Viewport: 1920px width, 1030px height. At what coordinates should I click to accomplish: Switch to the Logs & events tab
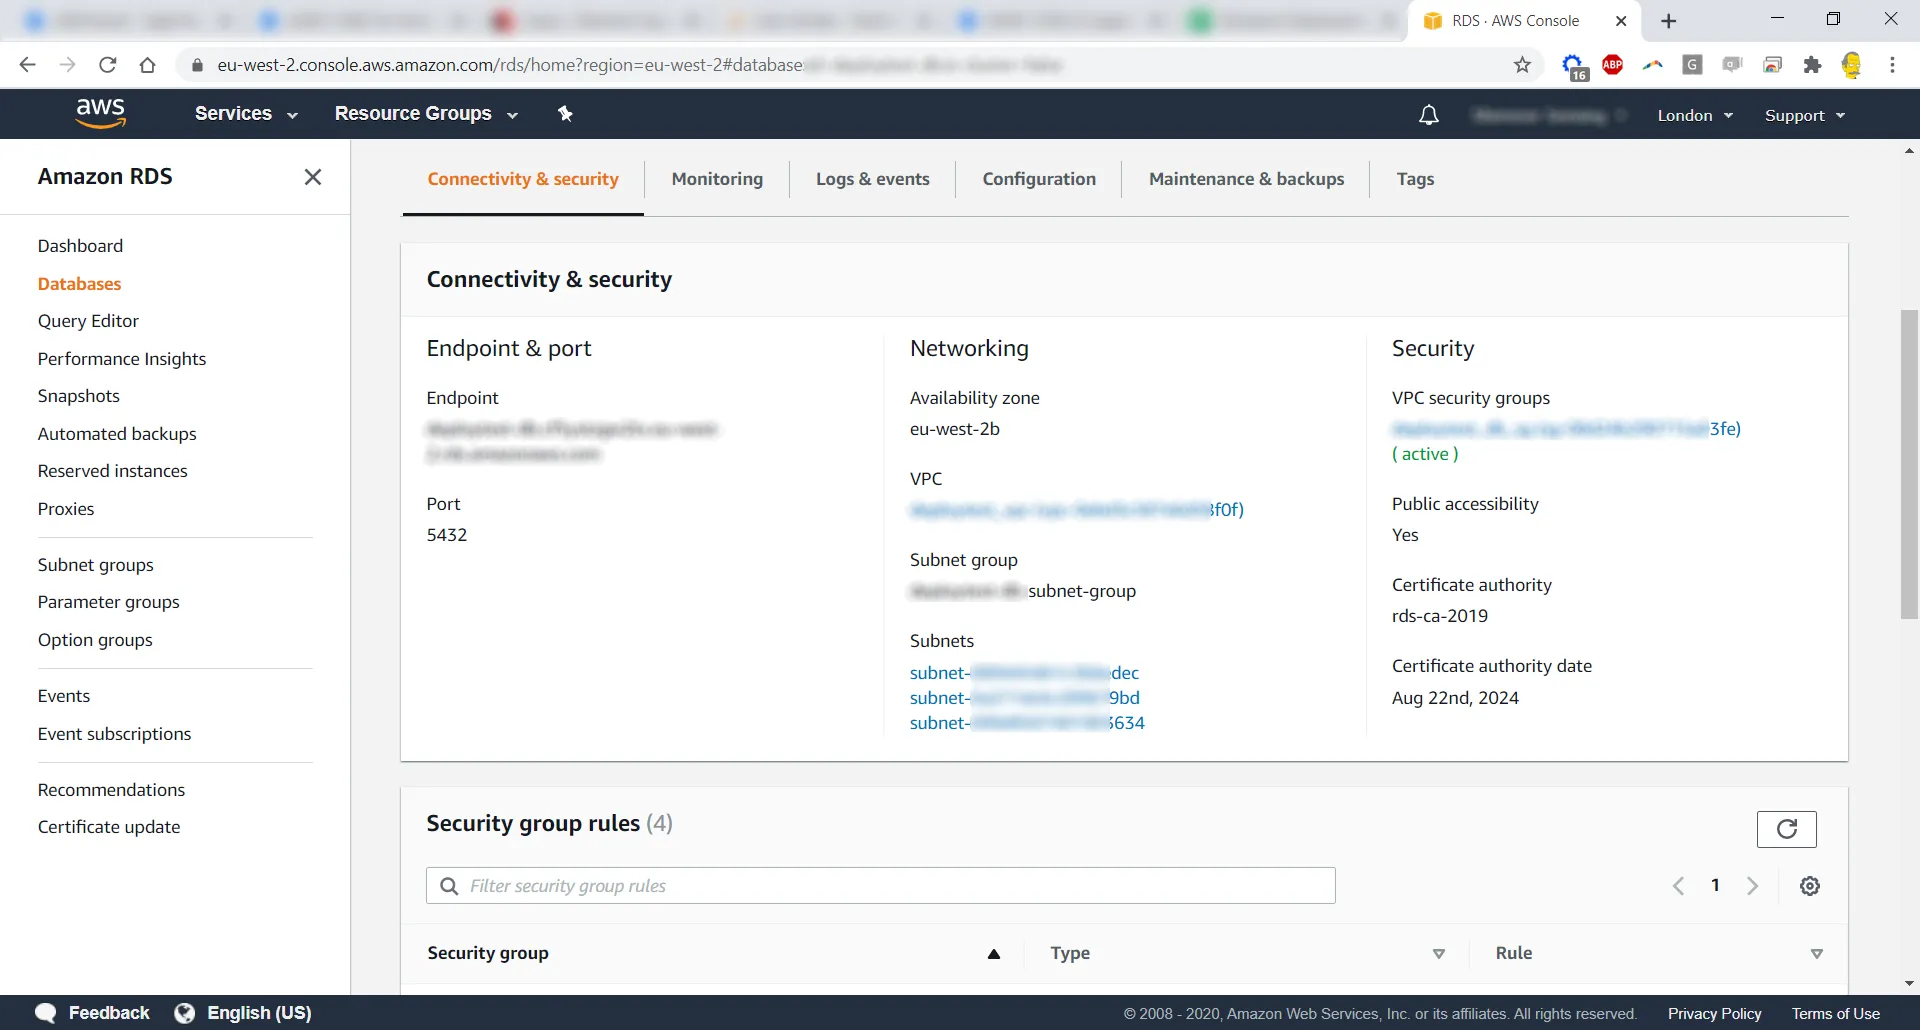coord(872,179)
